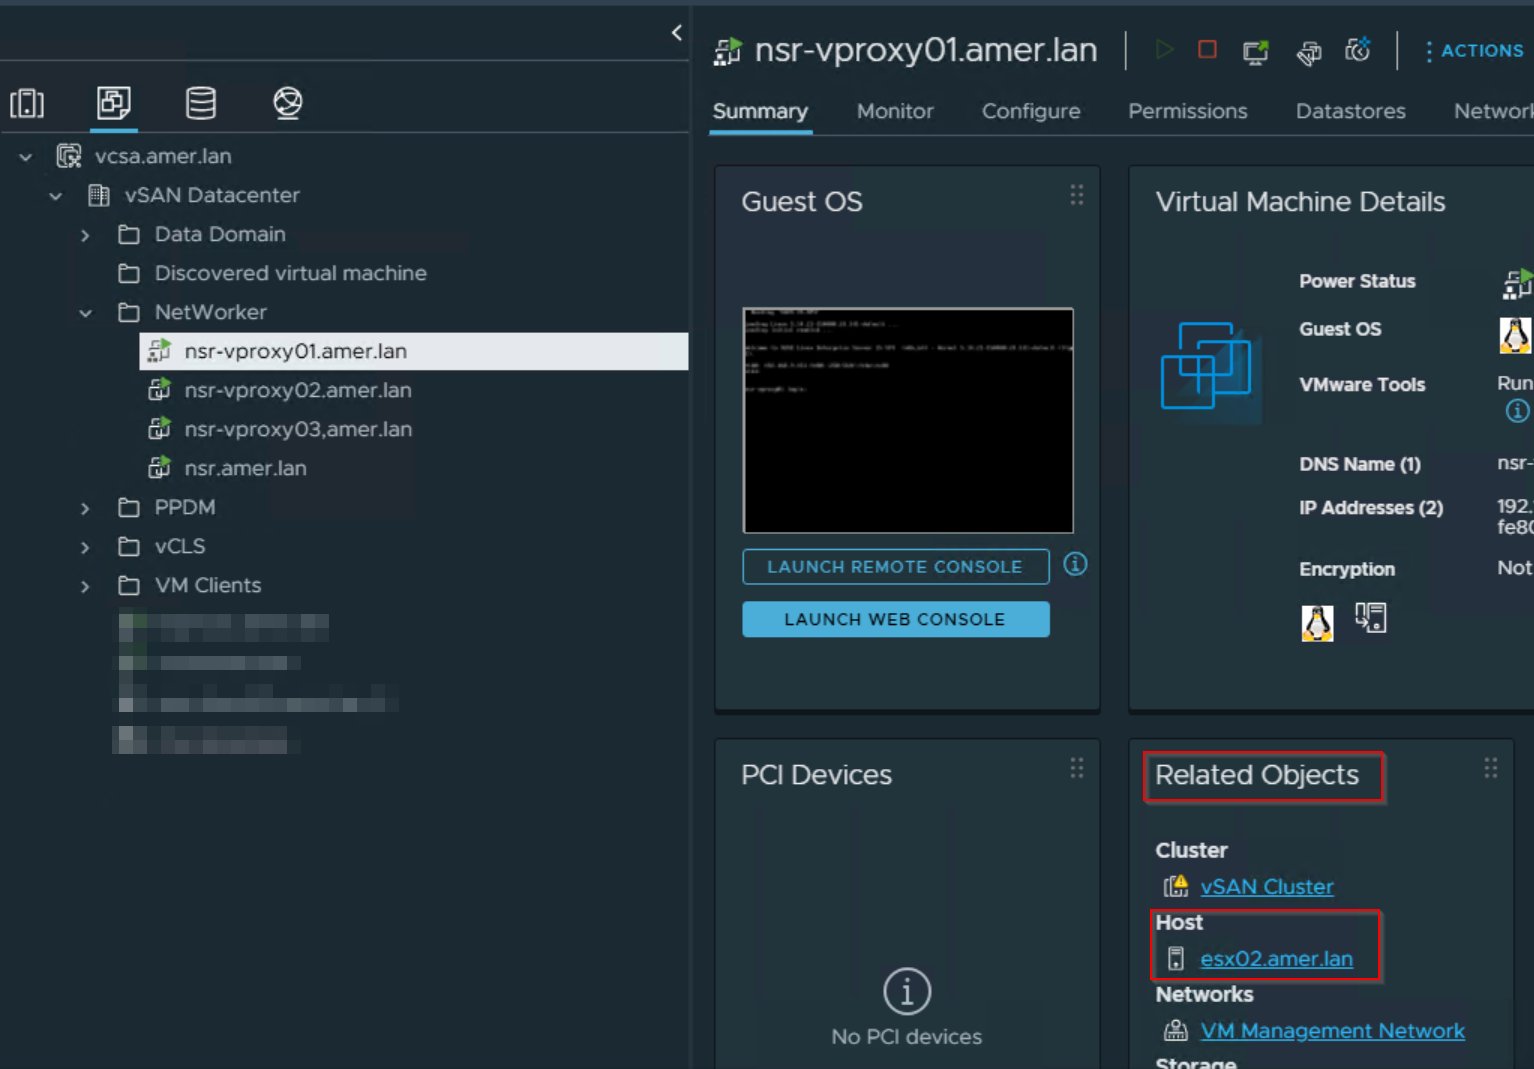Switch to the Permissions tab

click(x=1187, y=111)
